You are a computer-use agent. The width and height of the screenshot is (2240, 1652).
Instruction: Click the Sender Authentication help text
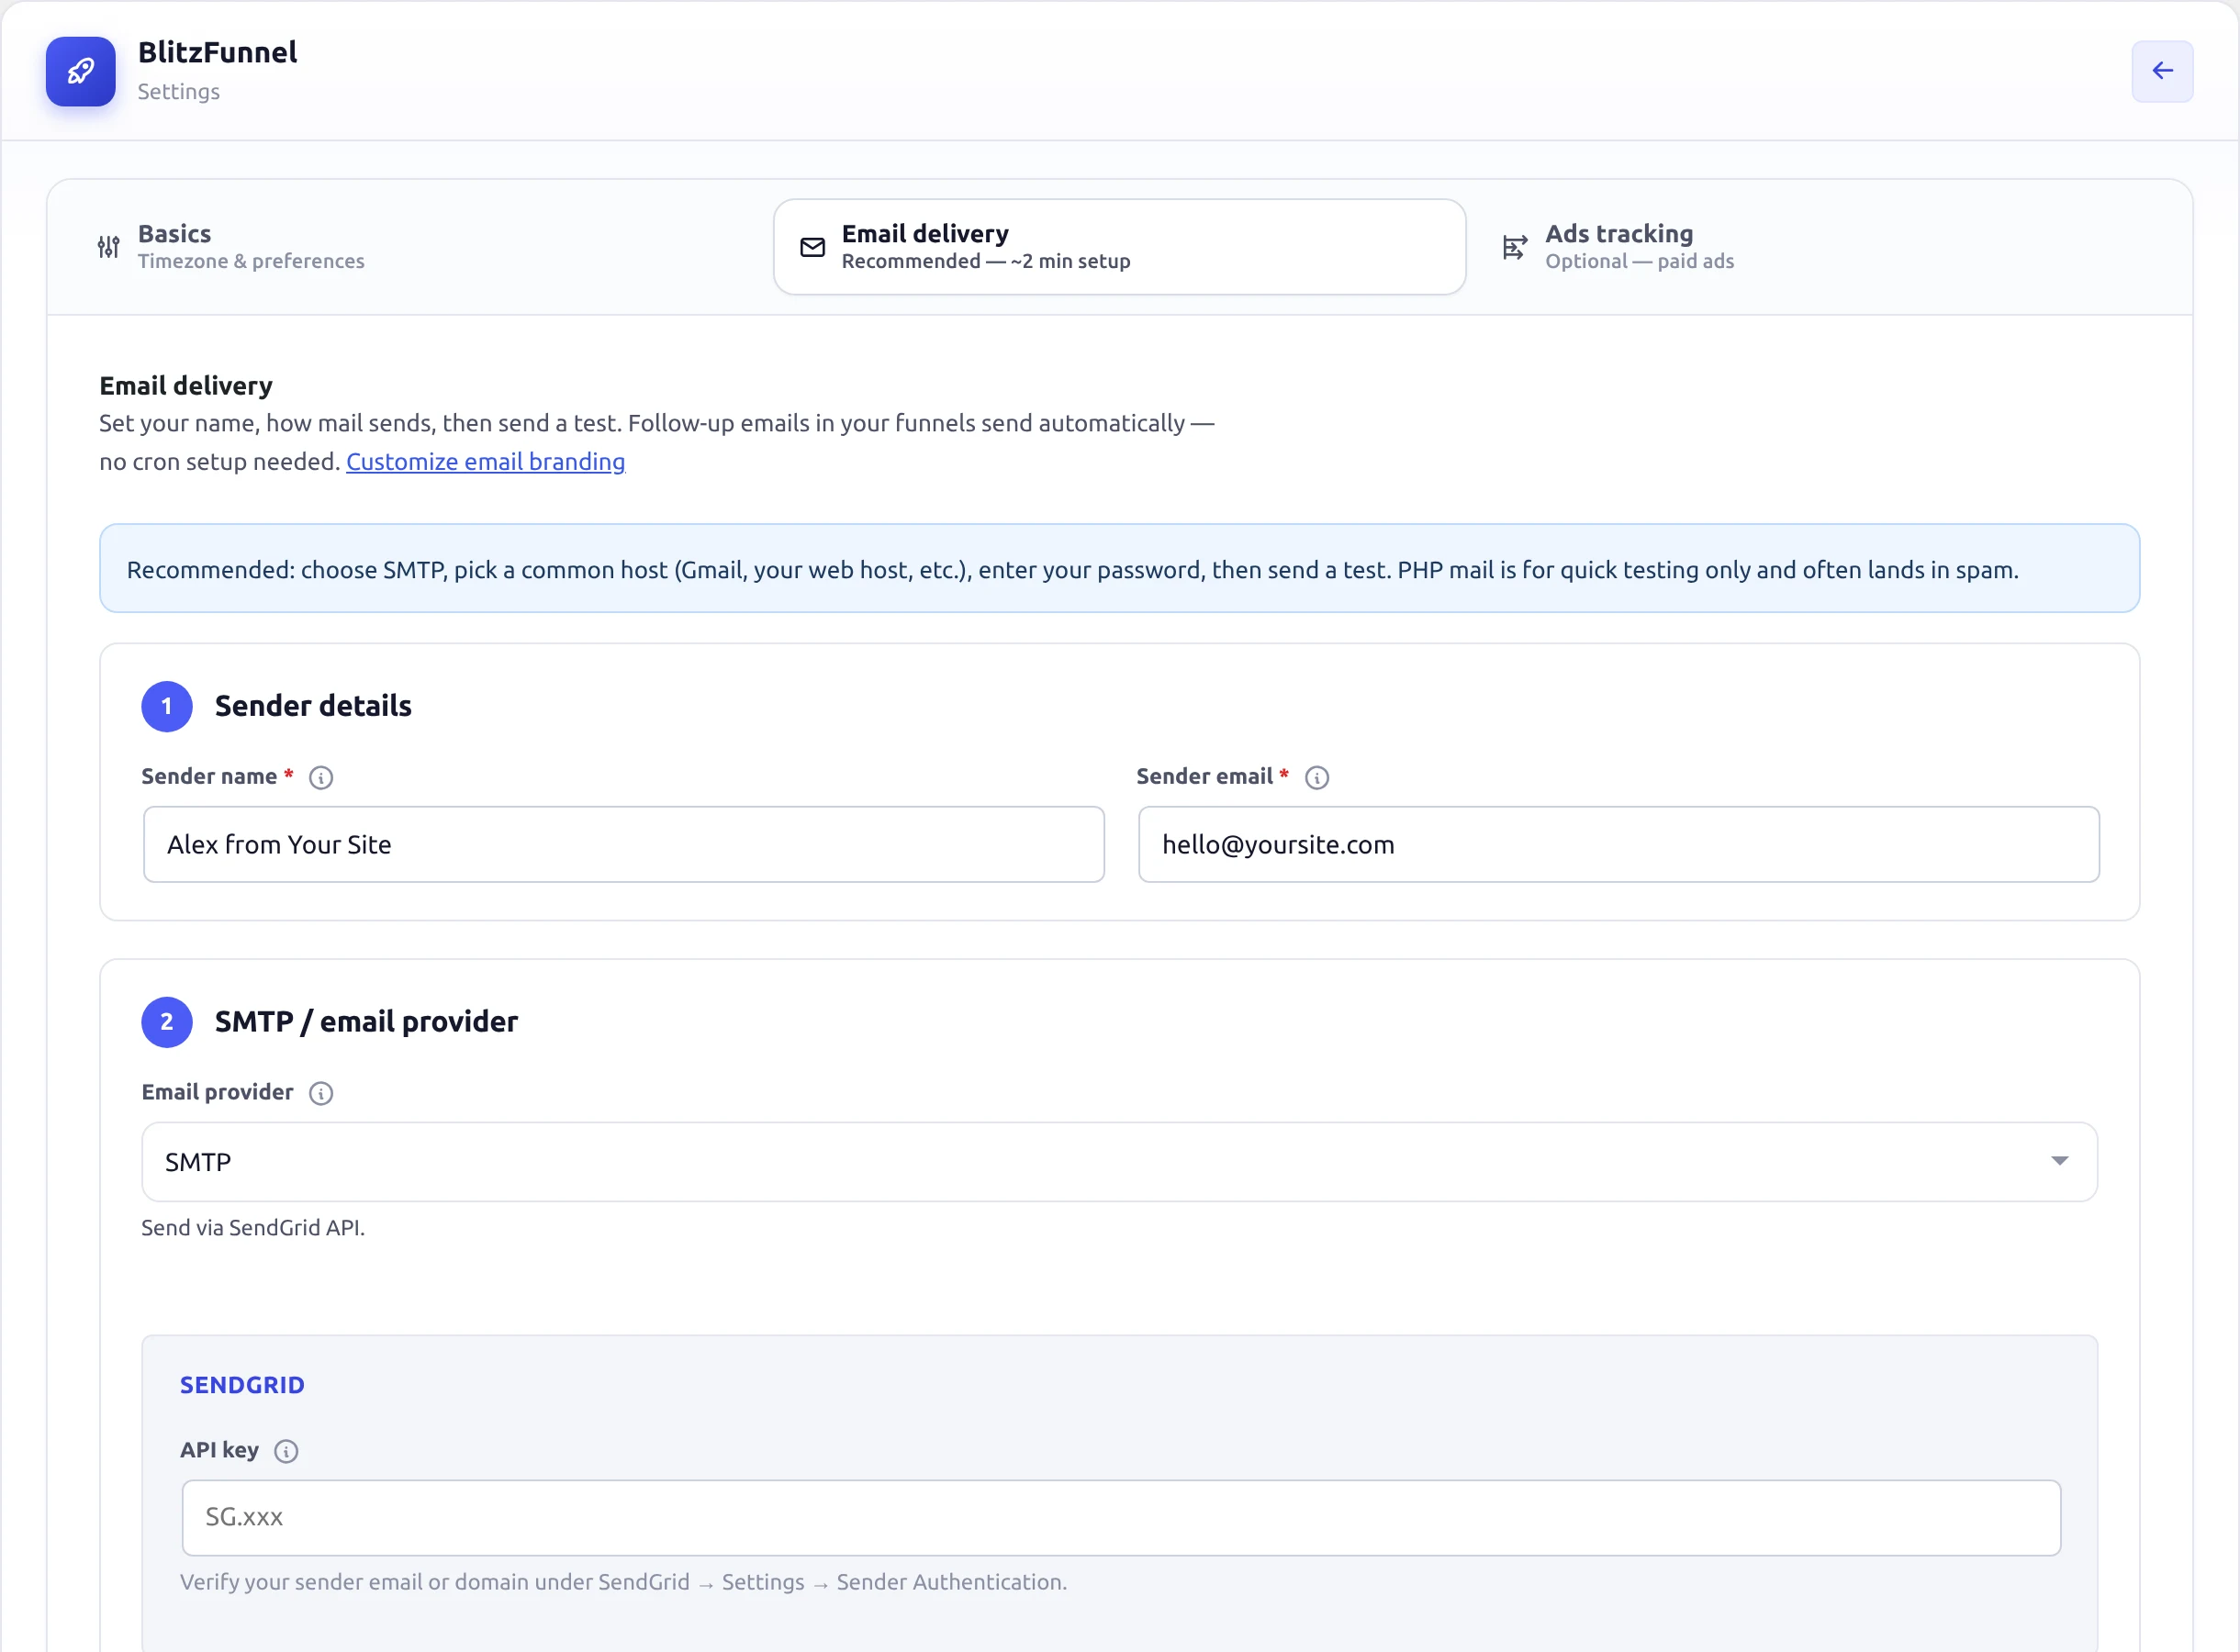point(623,1582)
